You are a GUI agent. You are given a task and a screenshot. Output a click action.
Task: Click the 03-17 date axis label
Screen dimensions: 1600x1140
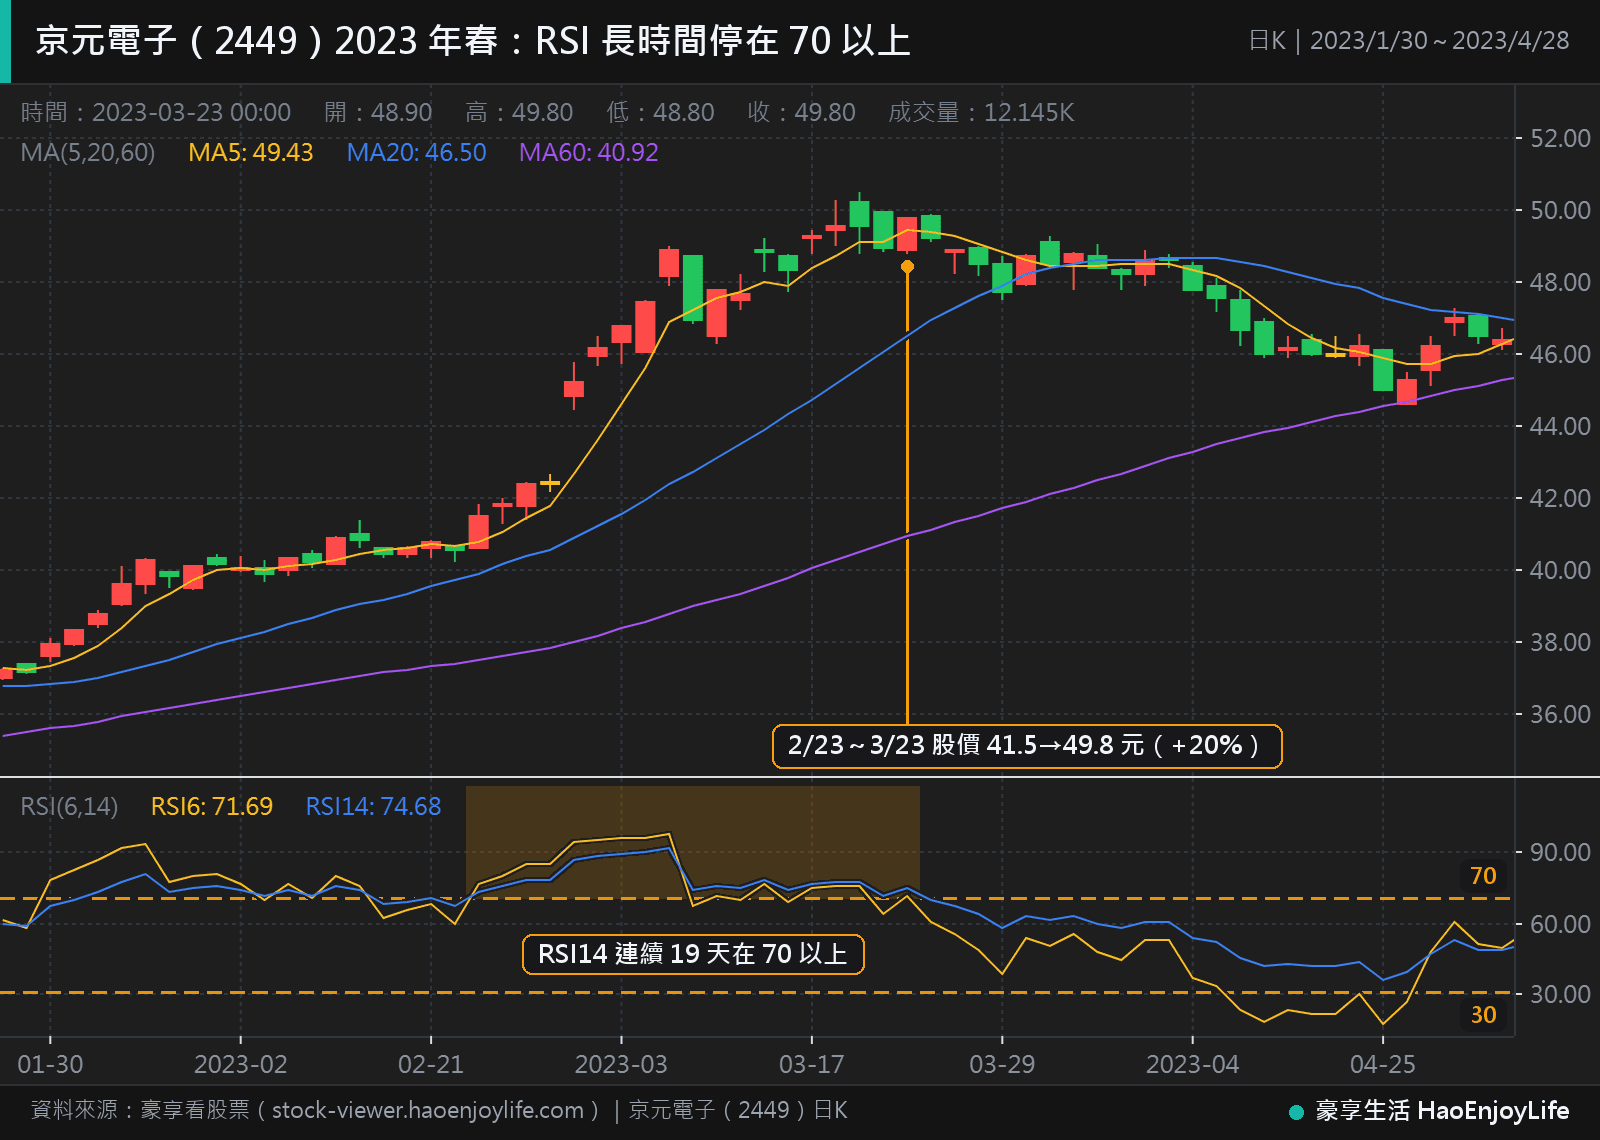click(x=812, y=1064)
